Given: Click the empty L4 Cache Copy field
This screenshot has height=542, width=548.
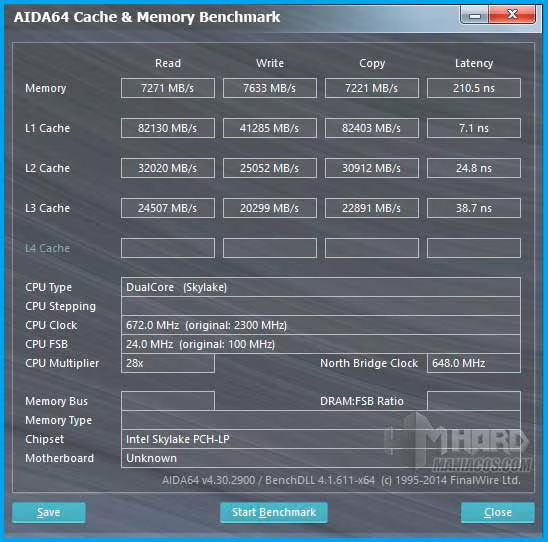Looking at the screenshot, I should tap(372, 248).
